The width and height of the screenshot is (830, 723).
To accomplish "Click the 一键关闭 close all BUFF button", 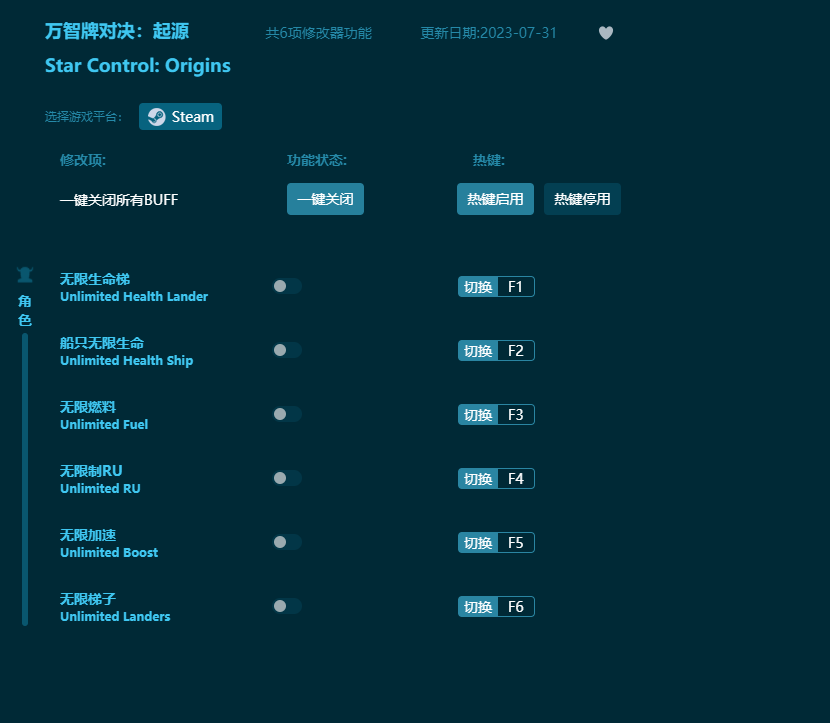I will [325, 199].
